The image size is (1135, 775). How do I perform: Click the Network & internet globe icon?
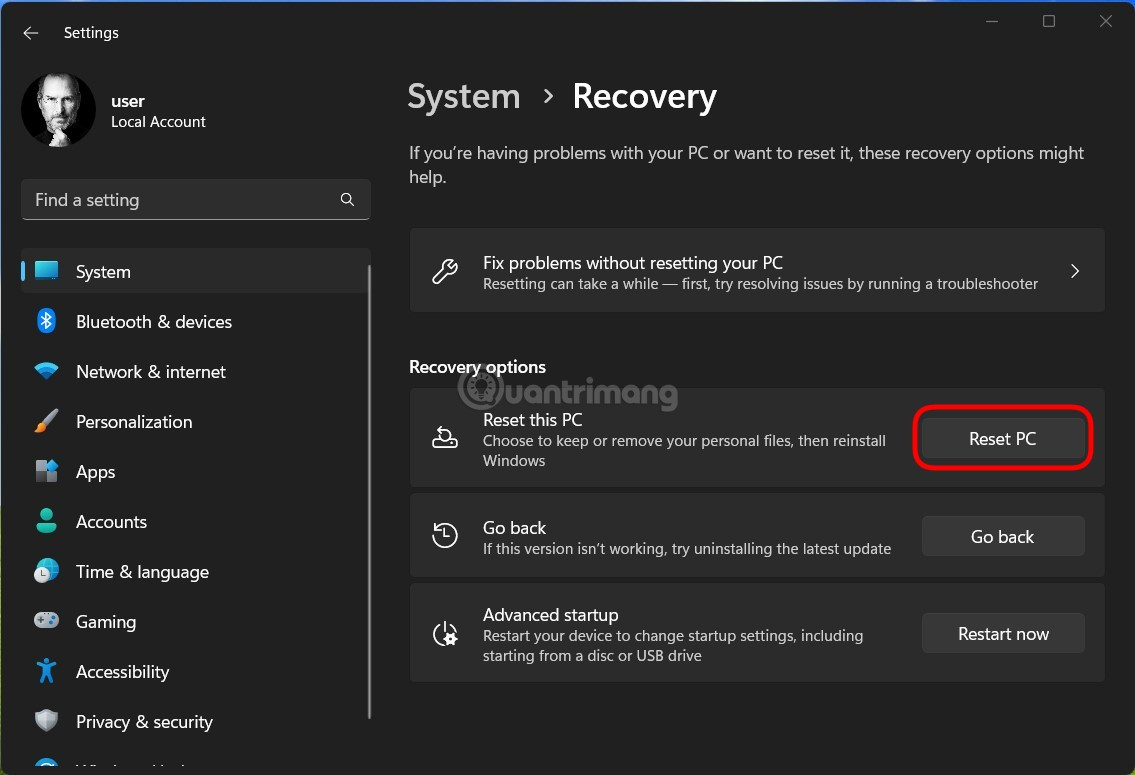click(x=46, y=371)
